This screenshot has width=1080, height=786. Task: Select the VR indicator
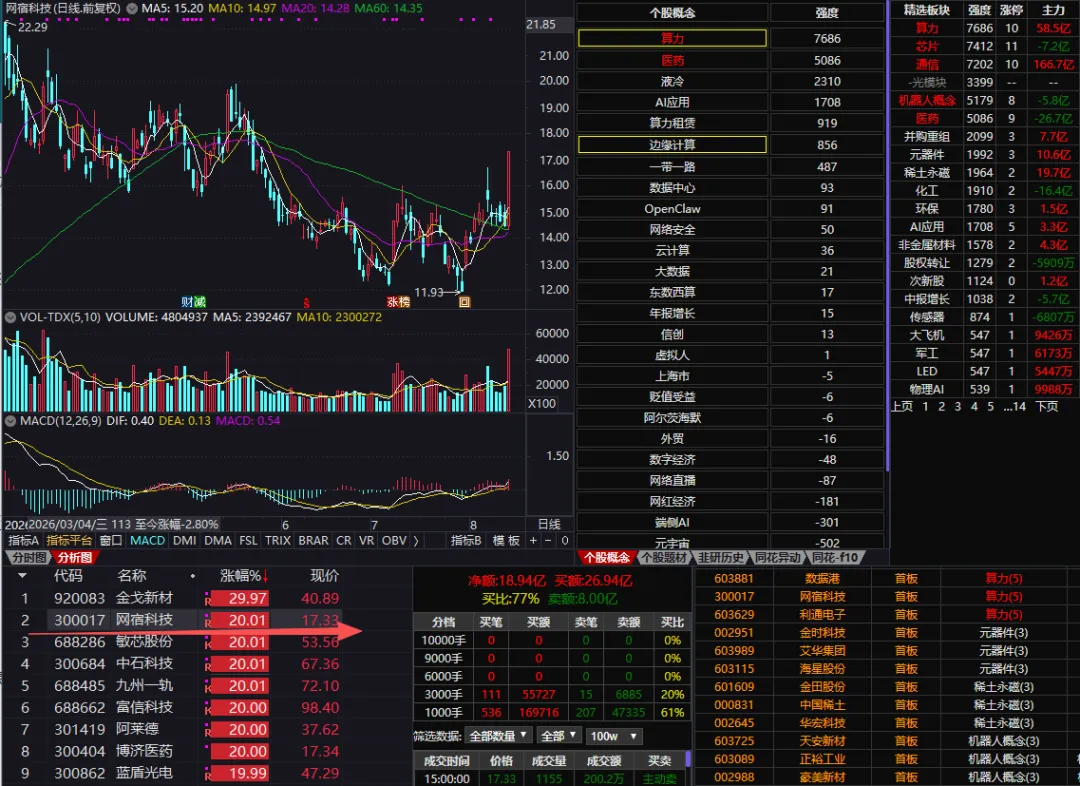coord(366,541)
